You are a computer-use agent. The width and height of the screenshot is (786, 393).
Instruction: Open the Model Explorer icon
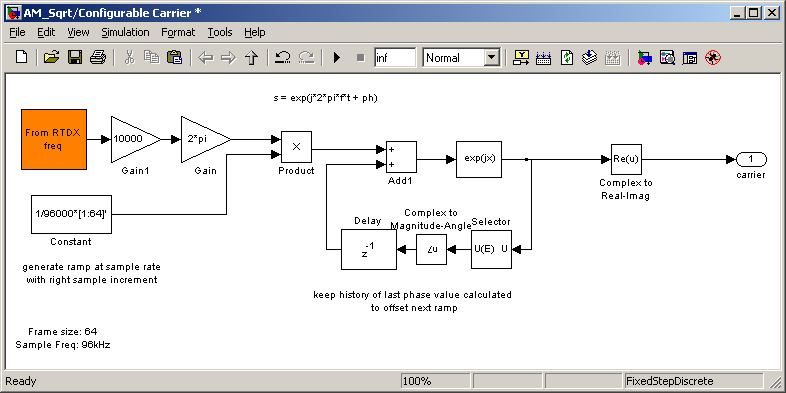click(x=667, y=58)
